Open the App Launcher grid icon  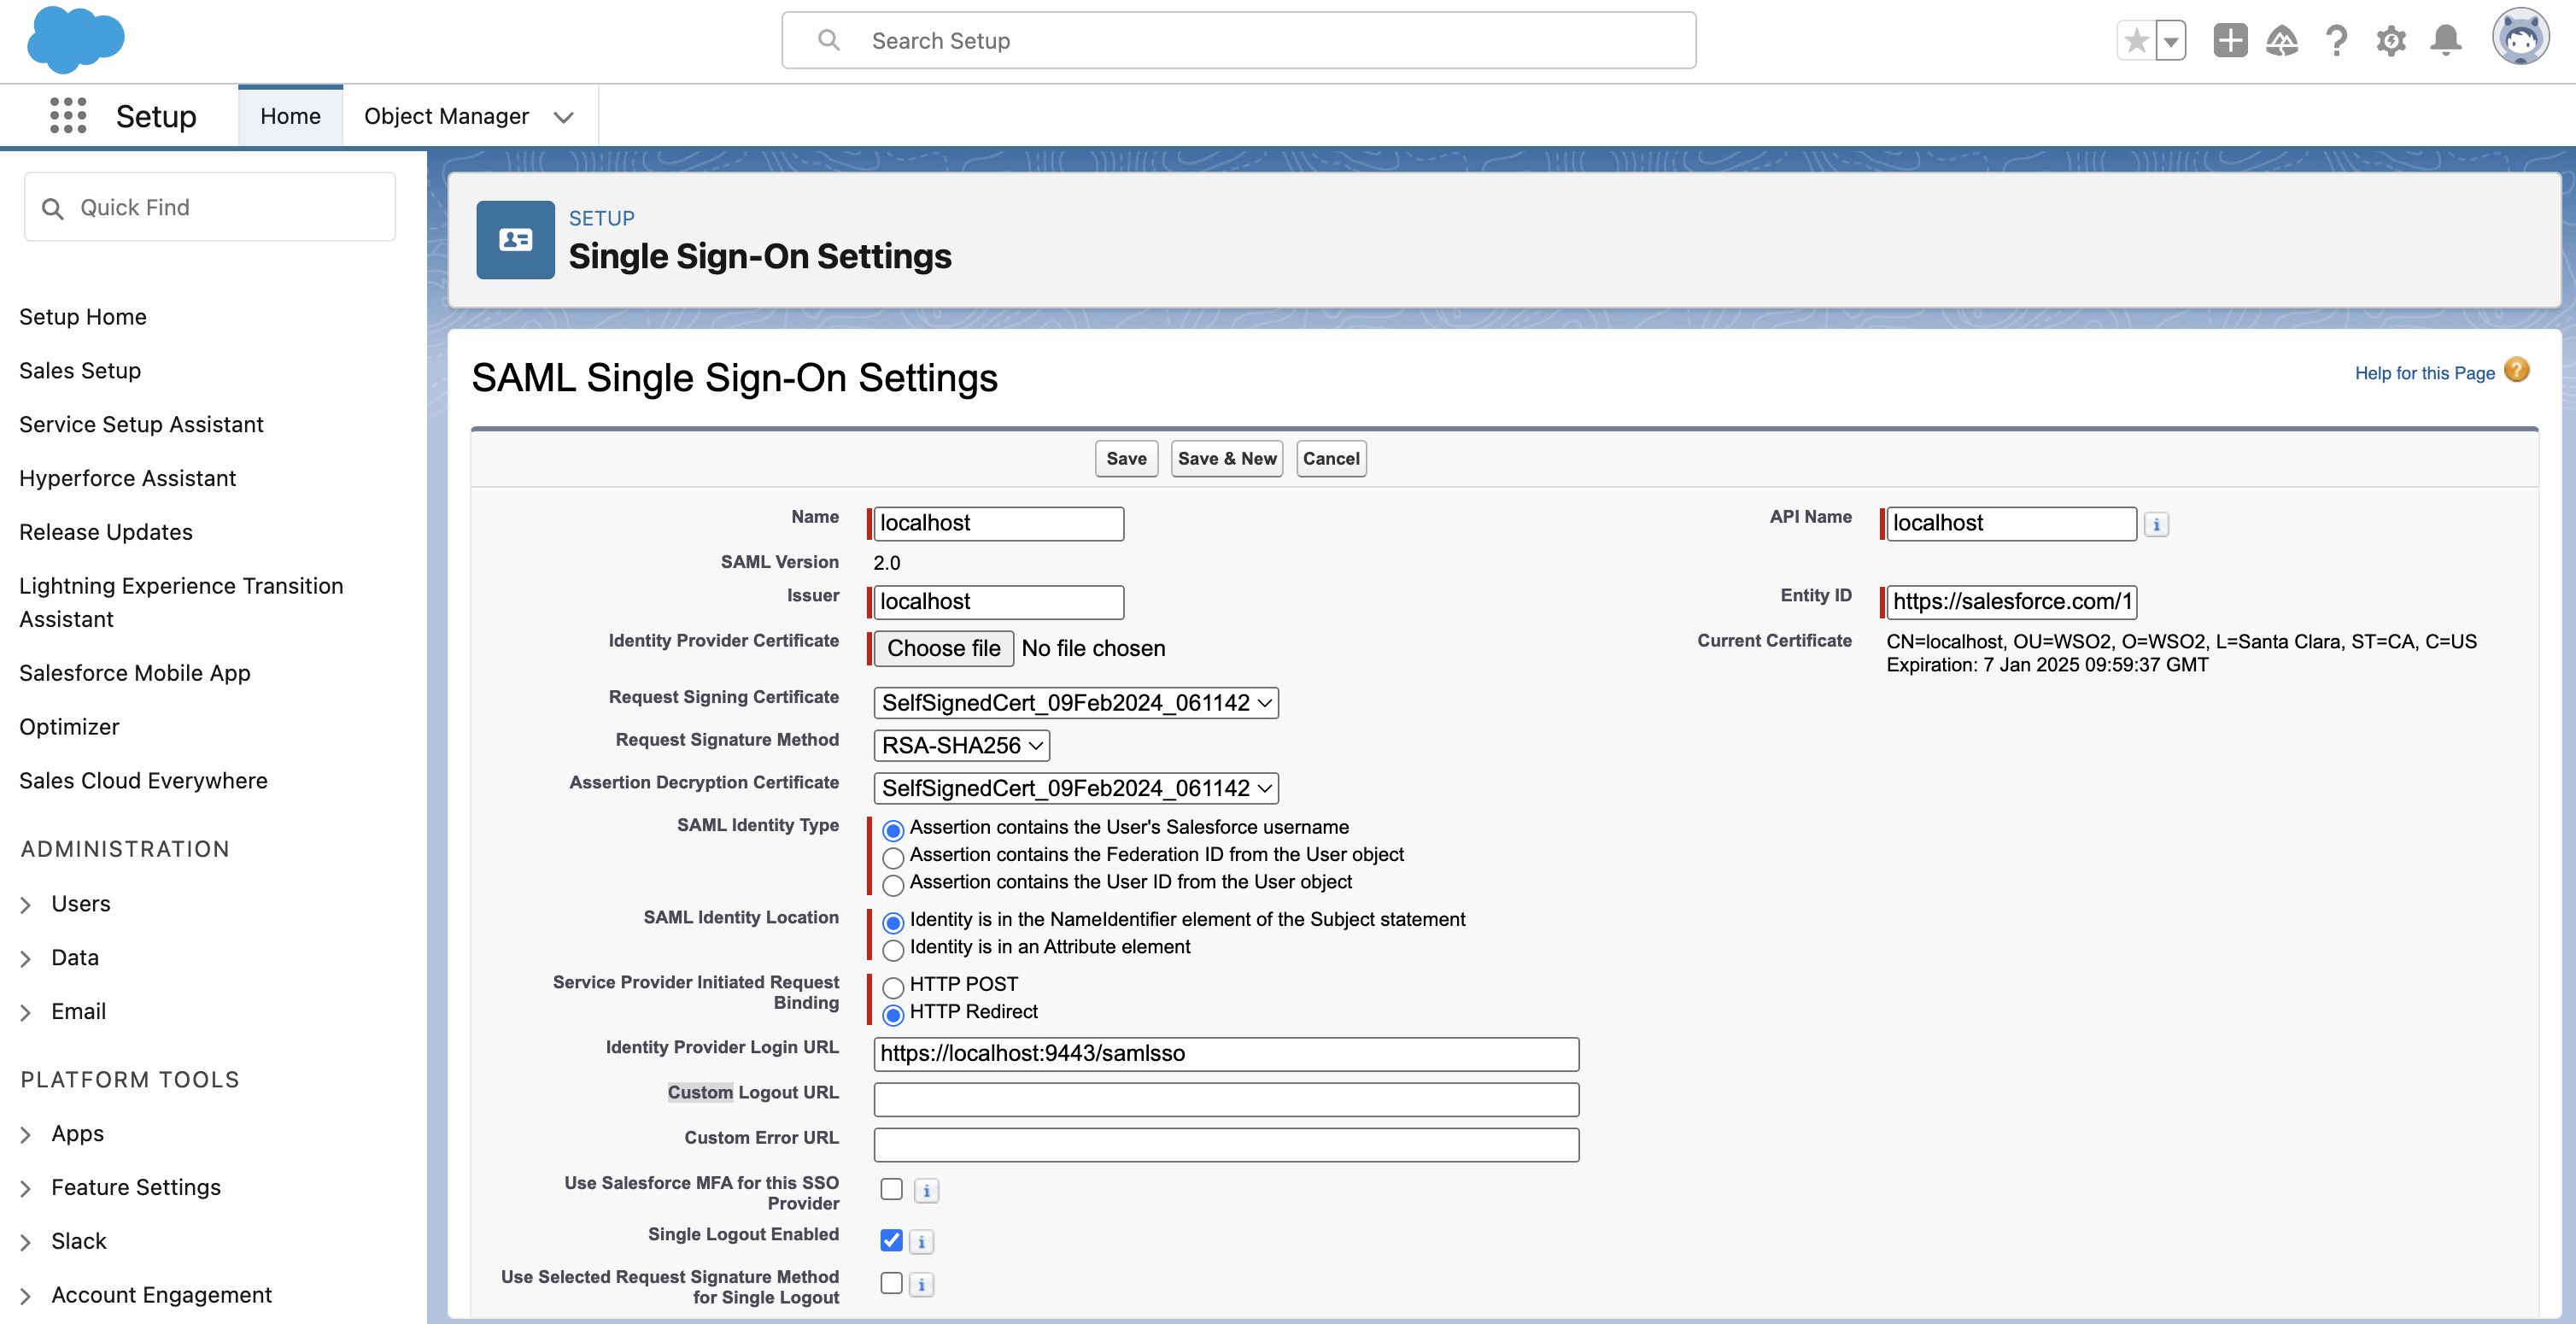click(68, 116)
